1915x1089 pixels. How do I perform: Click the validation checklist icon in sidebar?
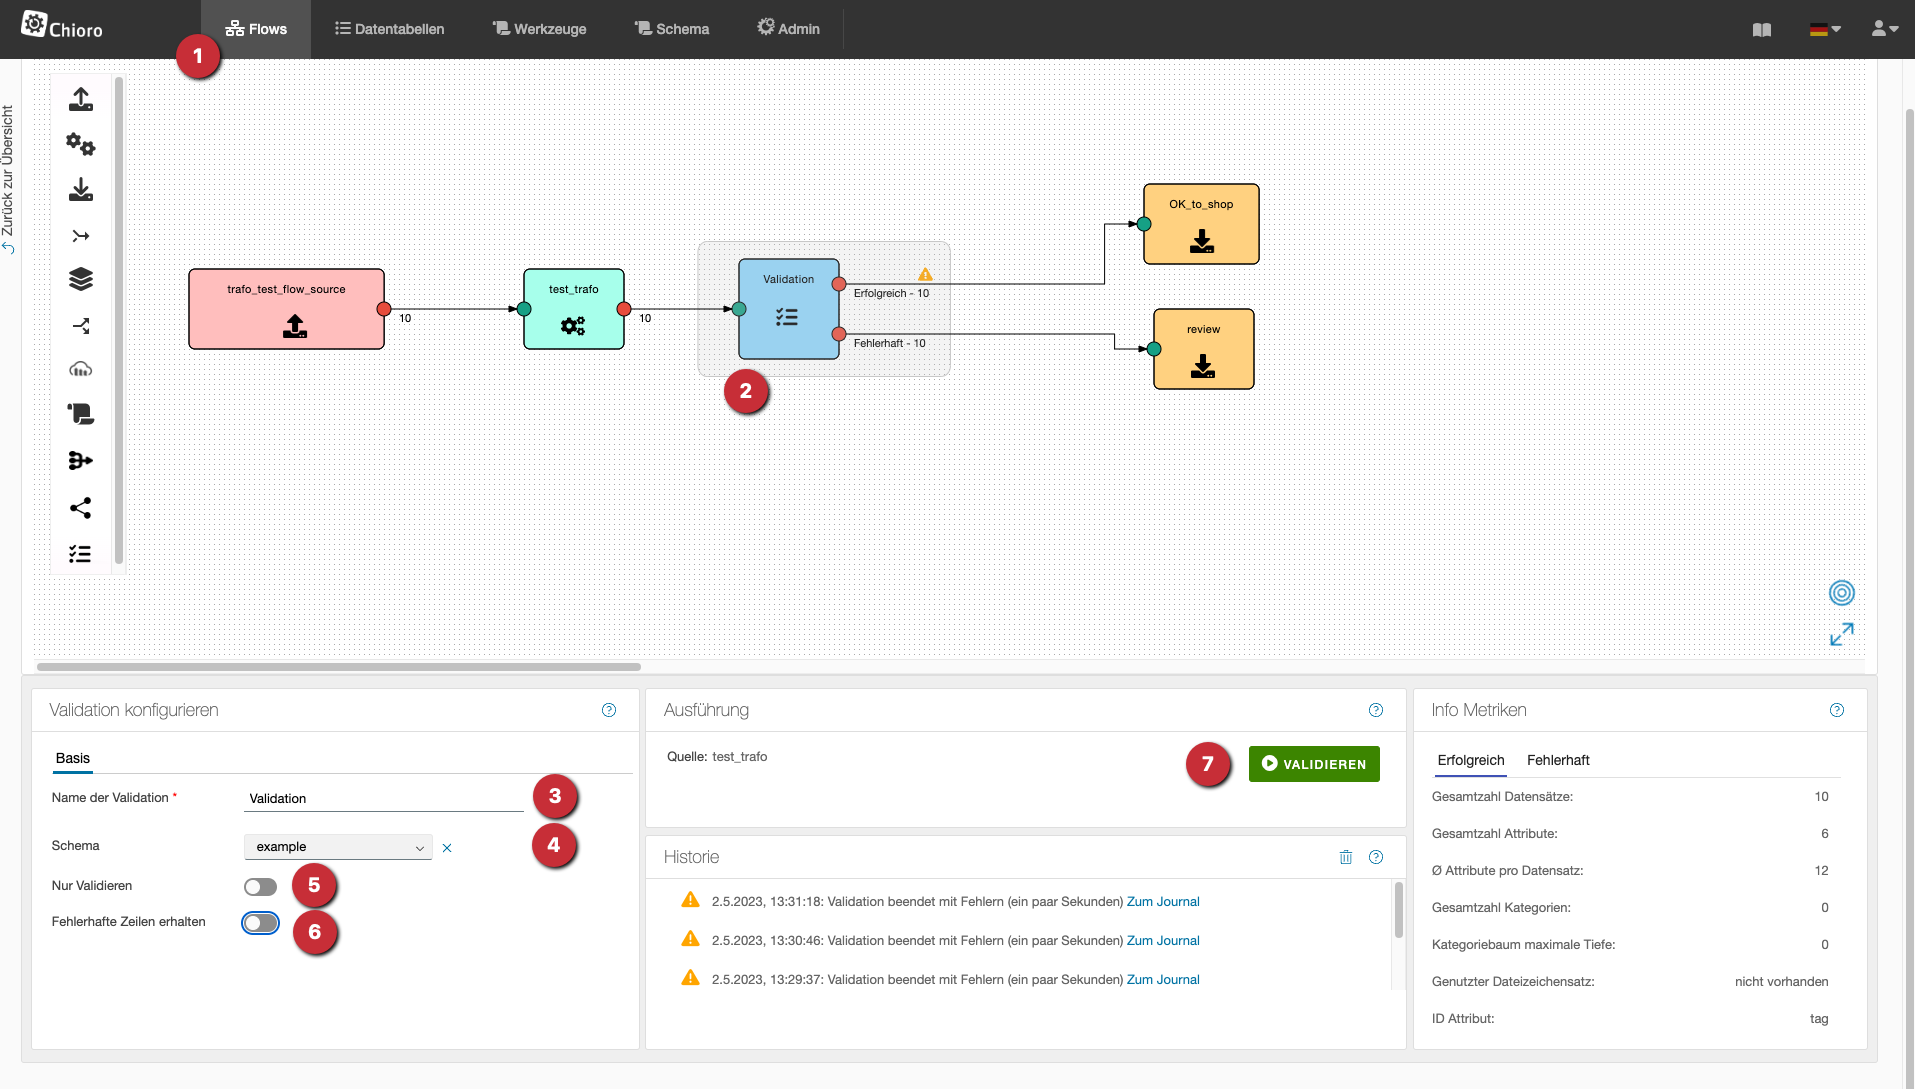(x=81, y=554)
